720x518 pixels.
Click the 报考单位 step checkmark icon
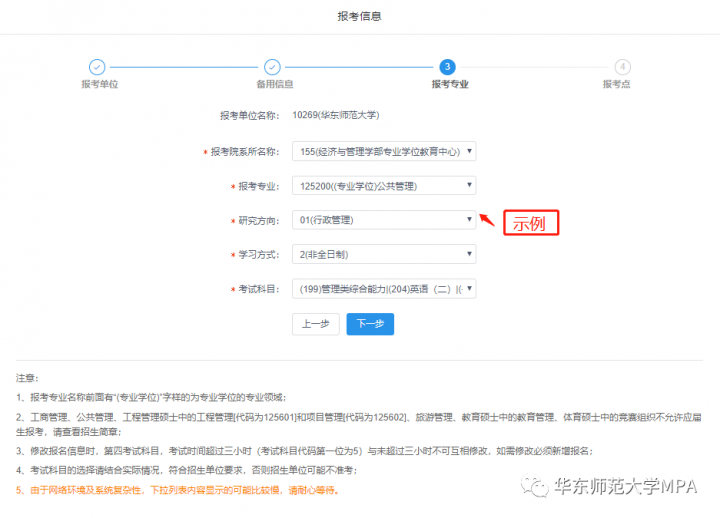[x=97, y=67]
